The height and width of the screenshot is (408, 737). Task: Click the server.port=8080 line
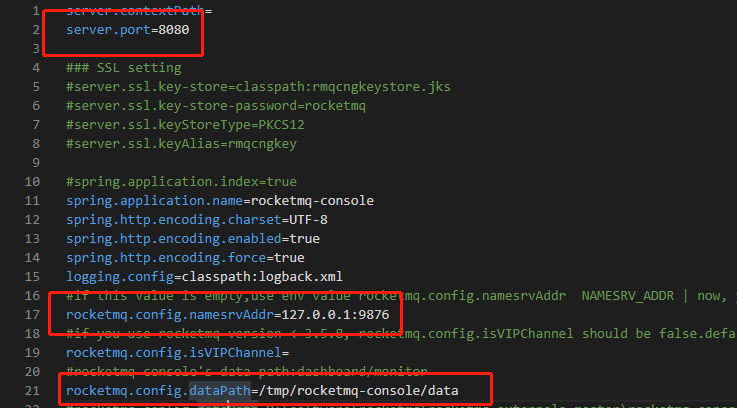pyautogui.click(x=127, y=30)
